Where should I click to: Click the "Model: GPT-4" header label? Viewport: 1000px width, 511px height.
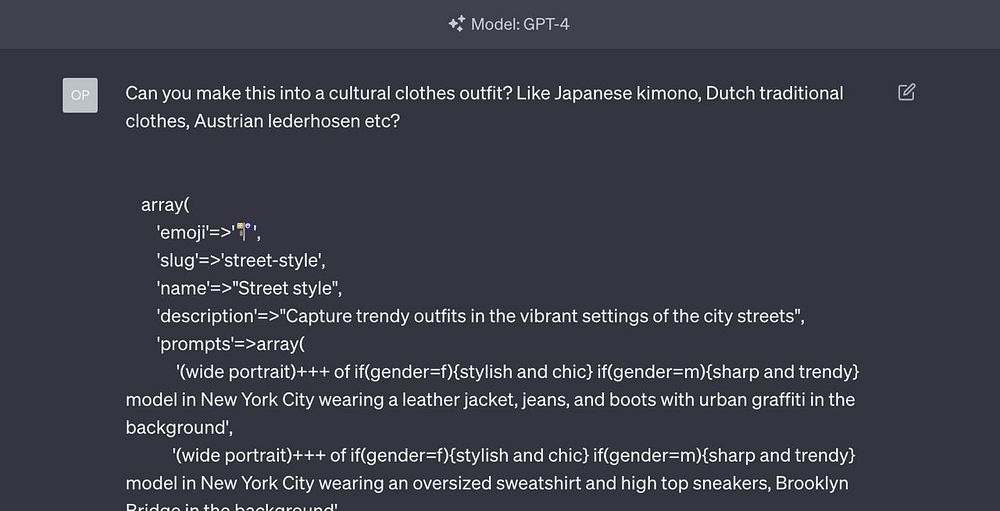tap(520, 24)
